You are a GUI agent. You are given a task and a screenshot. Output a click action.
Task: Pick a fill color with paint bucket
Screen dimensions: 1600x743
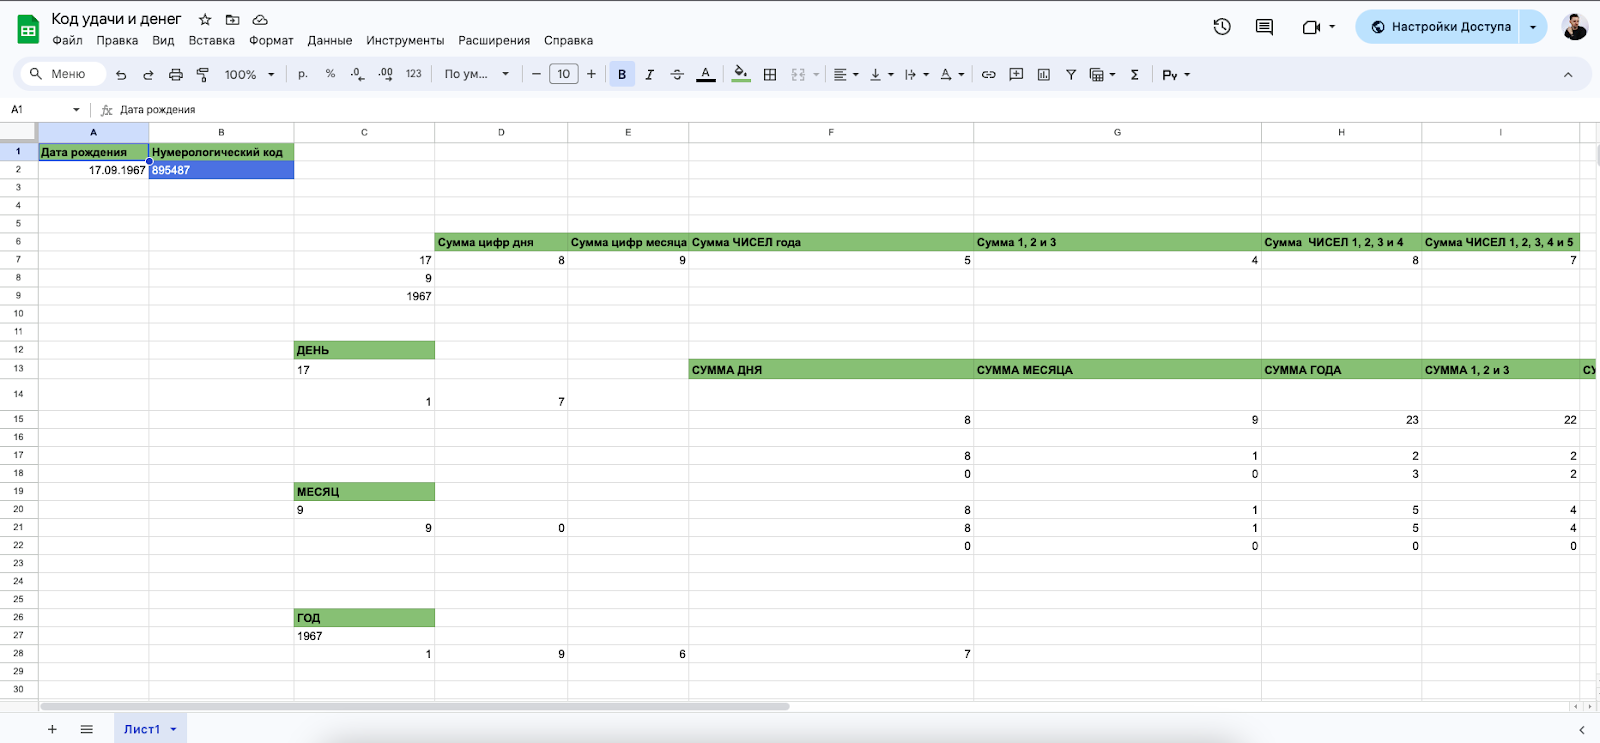[740, 75]
